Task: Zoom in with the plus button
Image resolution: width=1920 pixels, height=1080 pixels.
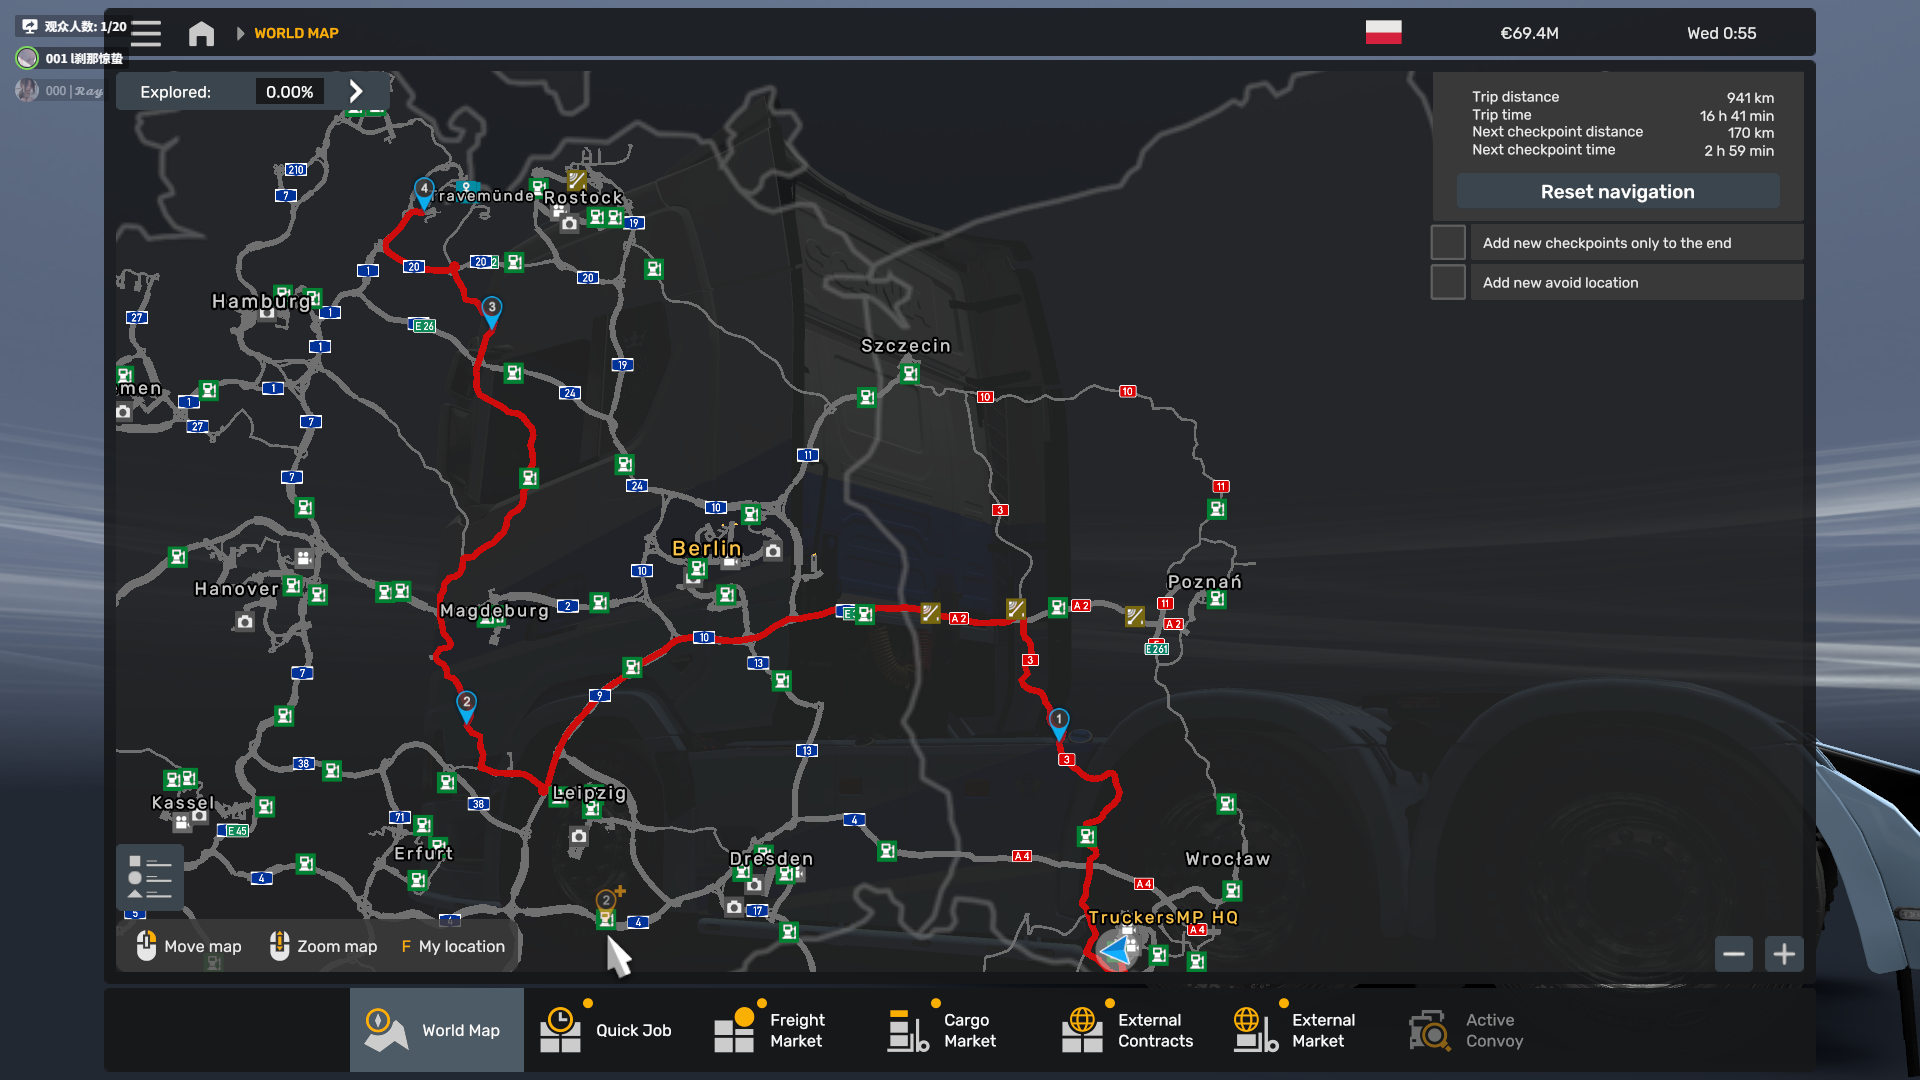Action: coord(1784,954)
